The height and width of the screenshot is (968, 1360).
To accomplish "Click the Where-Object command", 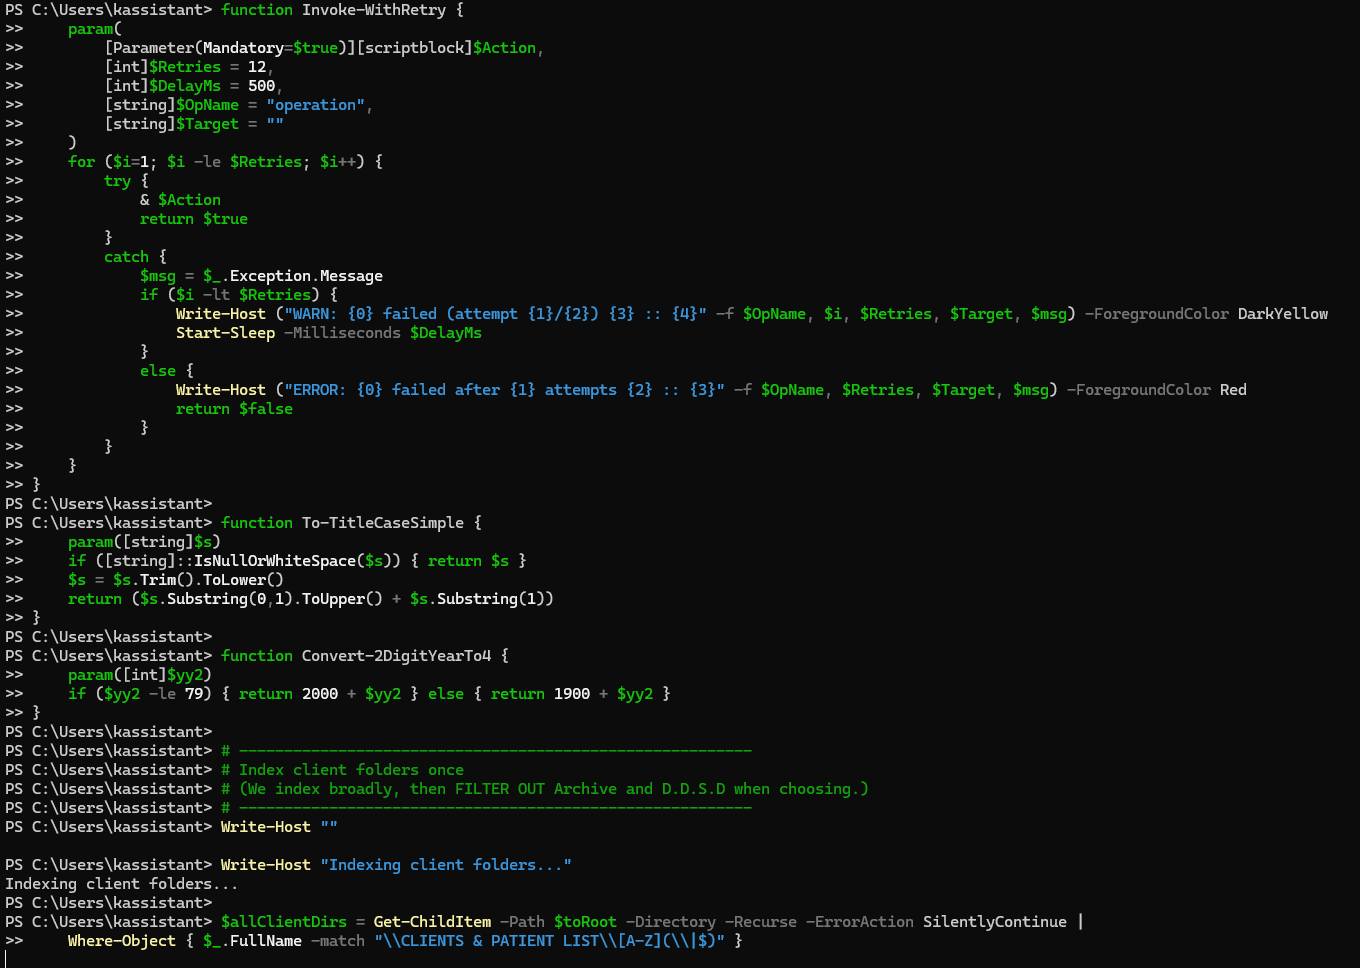I will pos(122,941).
